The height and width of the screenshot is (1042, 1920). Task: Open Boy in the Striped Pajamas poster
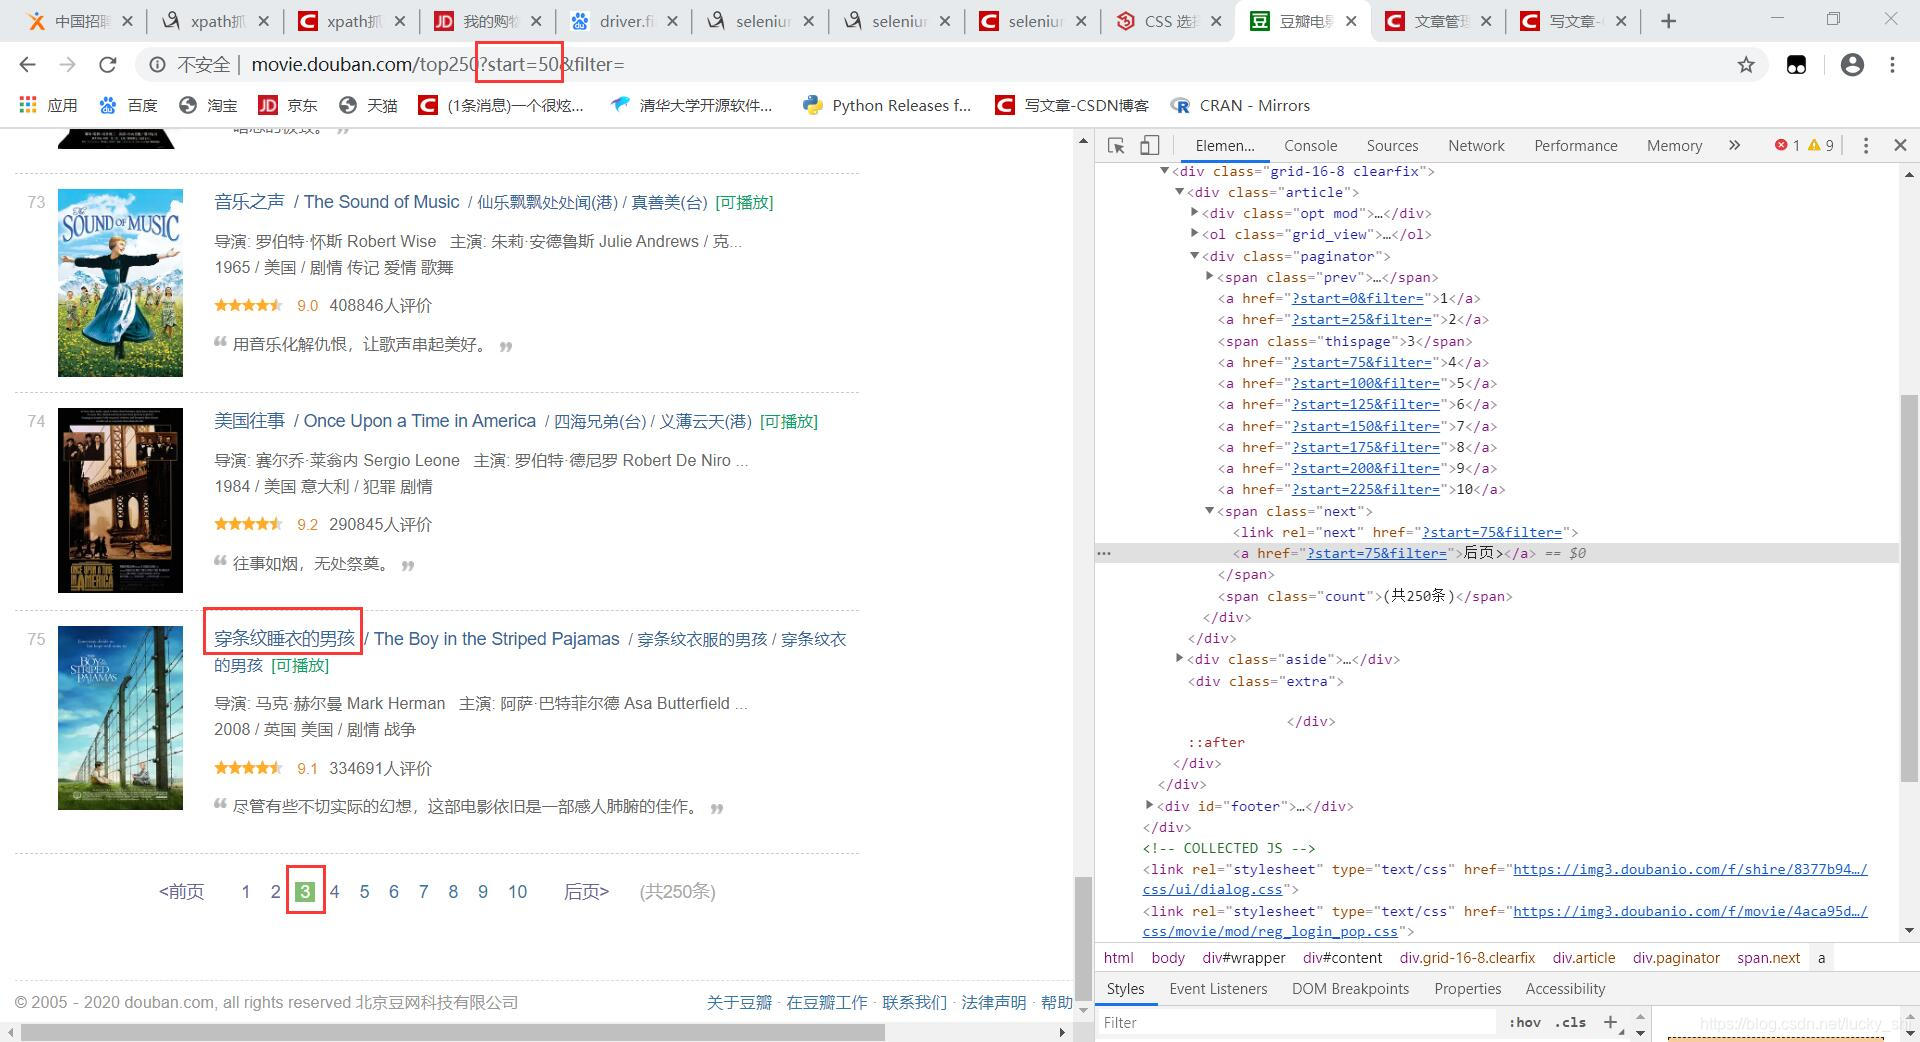[120, 718]
